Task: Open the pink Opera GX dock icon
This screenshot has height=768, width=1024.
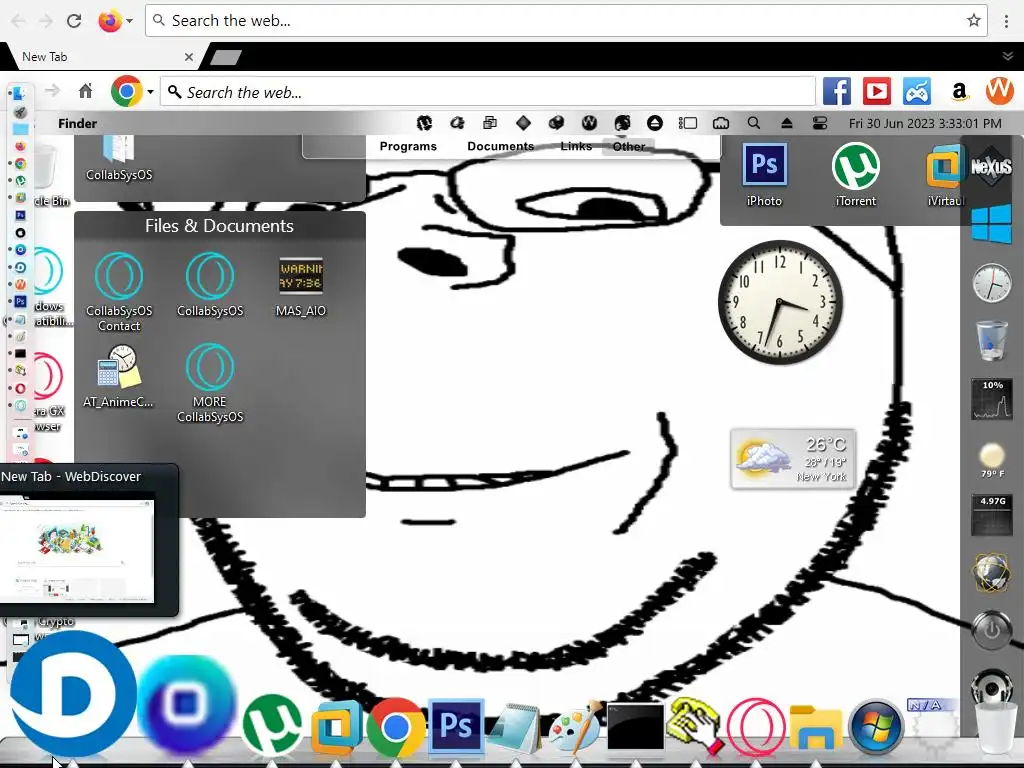Action: tap(756, 727)
